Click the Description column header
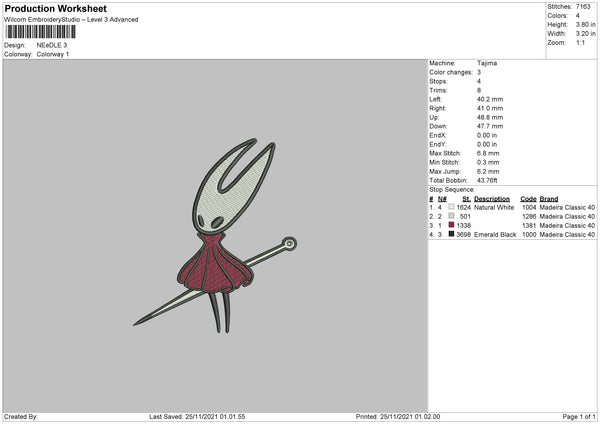This screenshot has width=600, height=424. [494, 199]
